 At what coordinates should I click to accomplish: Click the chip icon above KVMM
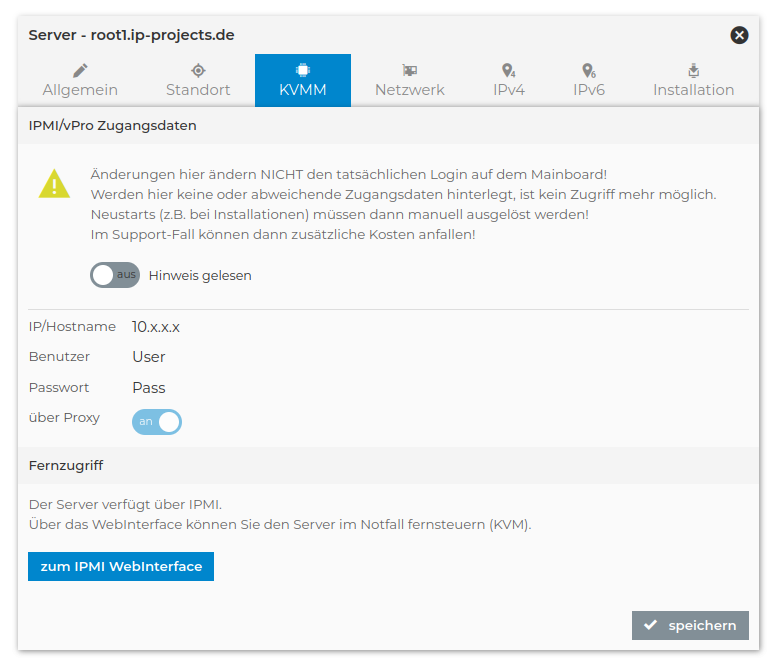pos(302,70)
